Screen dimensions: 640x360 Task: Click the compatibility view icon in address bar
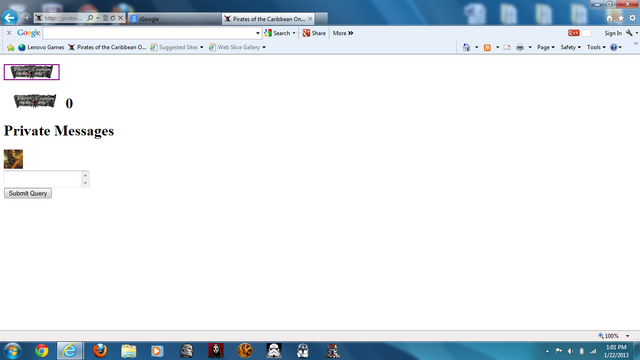tap(105, 18)
